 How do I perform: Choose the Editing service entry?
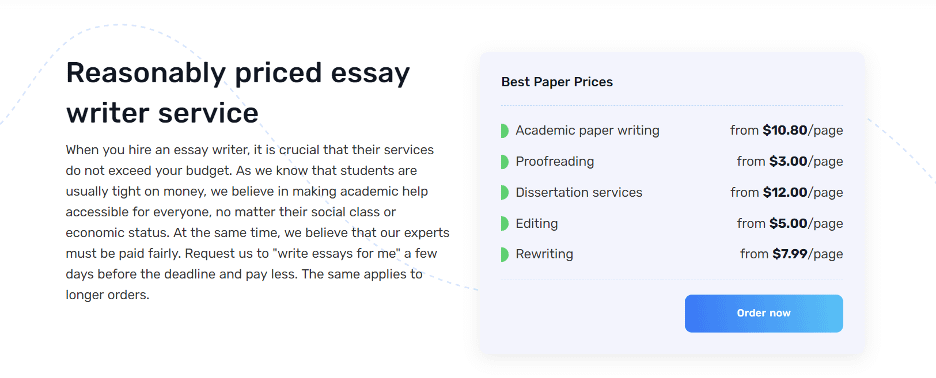(x=537, y=224)
